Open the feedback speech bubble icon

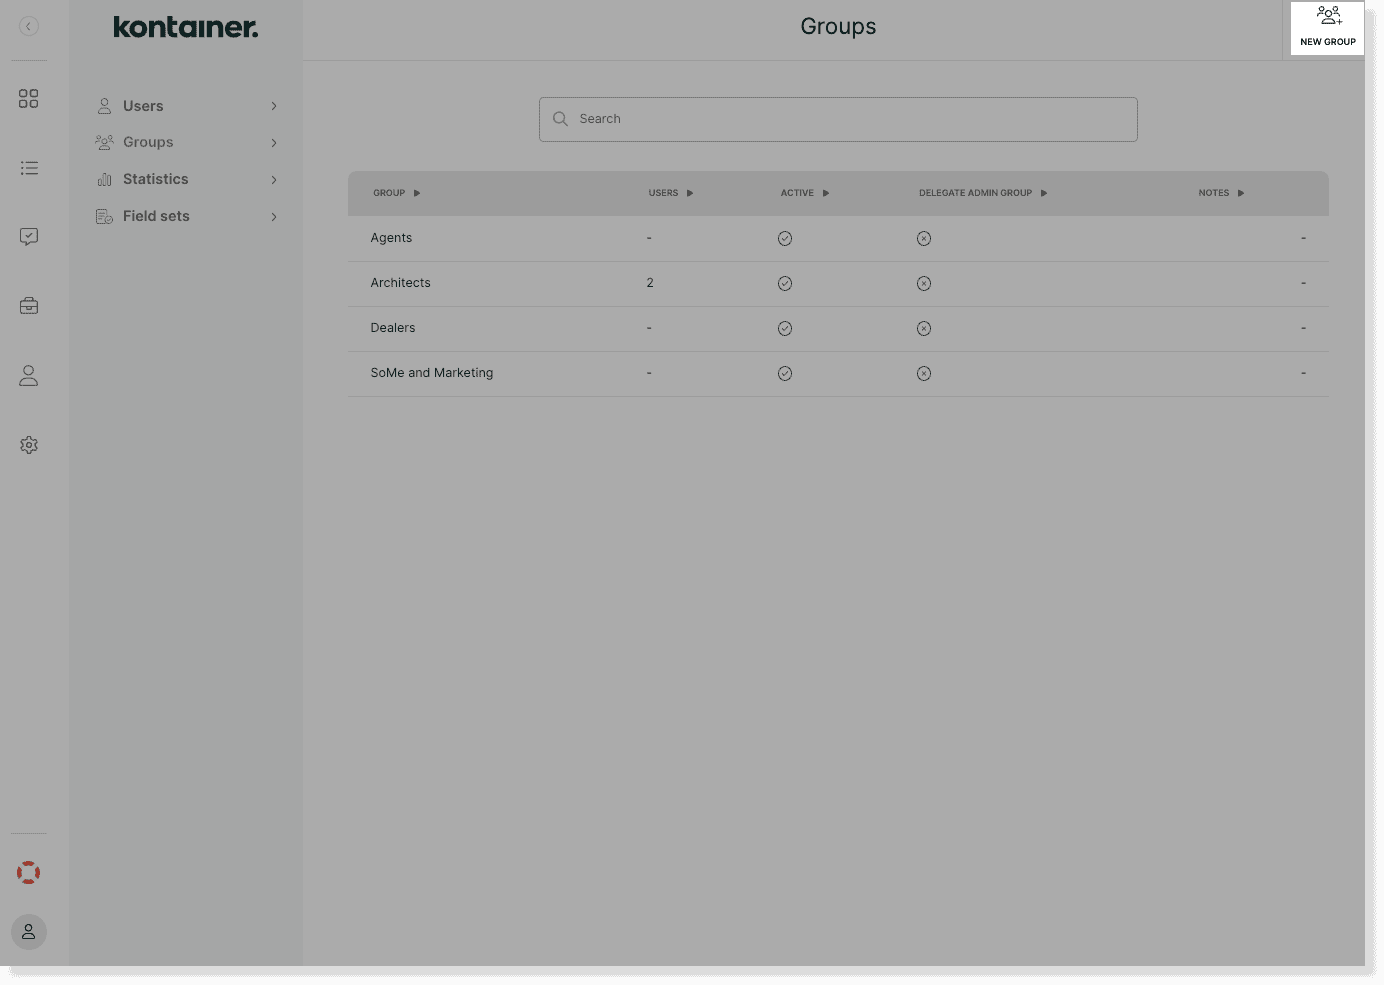pyautogui.click(x=29, y=237)
